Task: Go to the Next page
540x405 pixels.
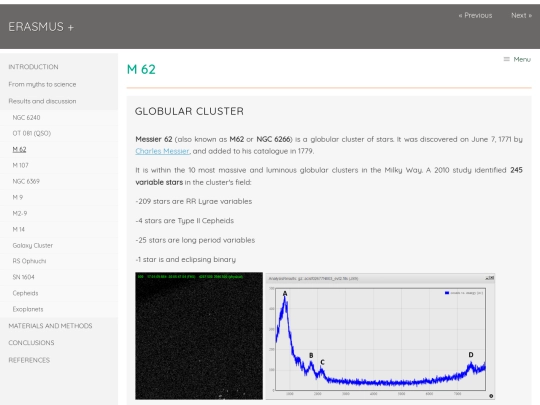Action: [521, 15]
